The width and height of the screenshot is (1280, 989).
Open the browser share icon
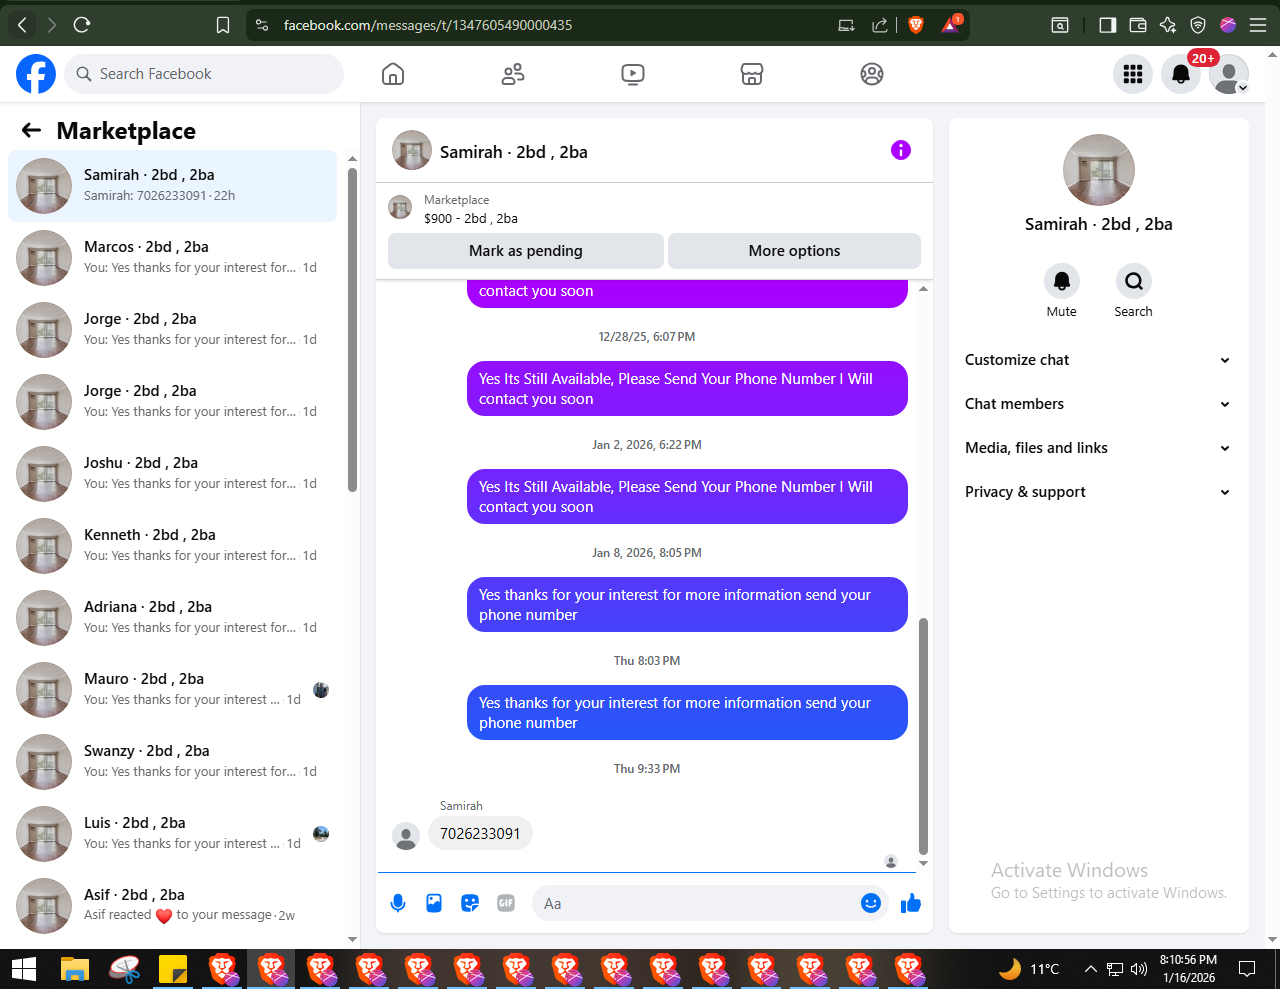880,25
